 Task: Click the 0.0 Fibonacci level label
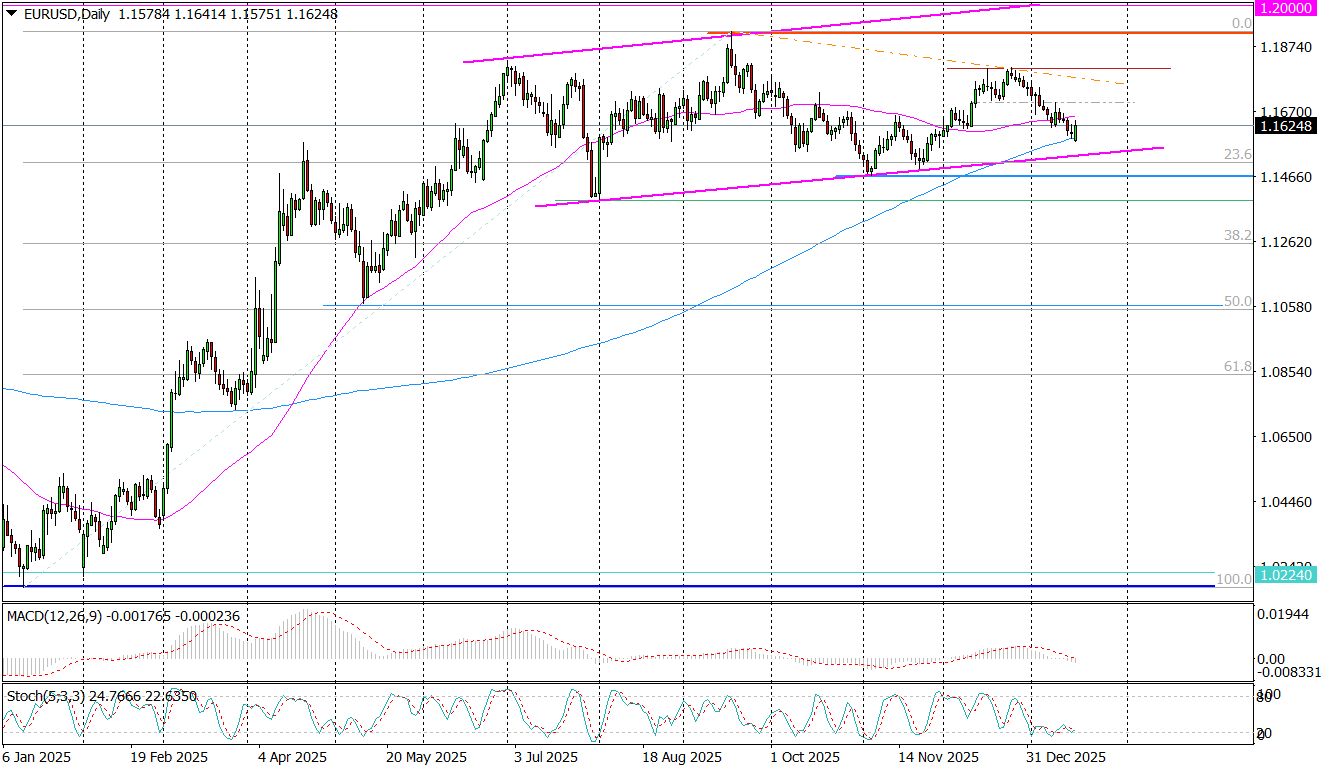tap(1241, 23)
